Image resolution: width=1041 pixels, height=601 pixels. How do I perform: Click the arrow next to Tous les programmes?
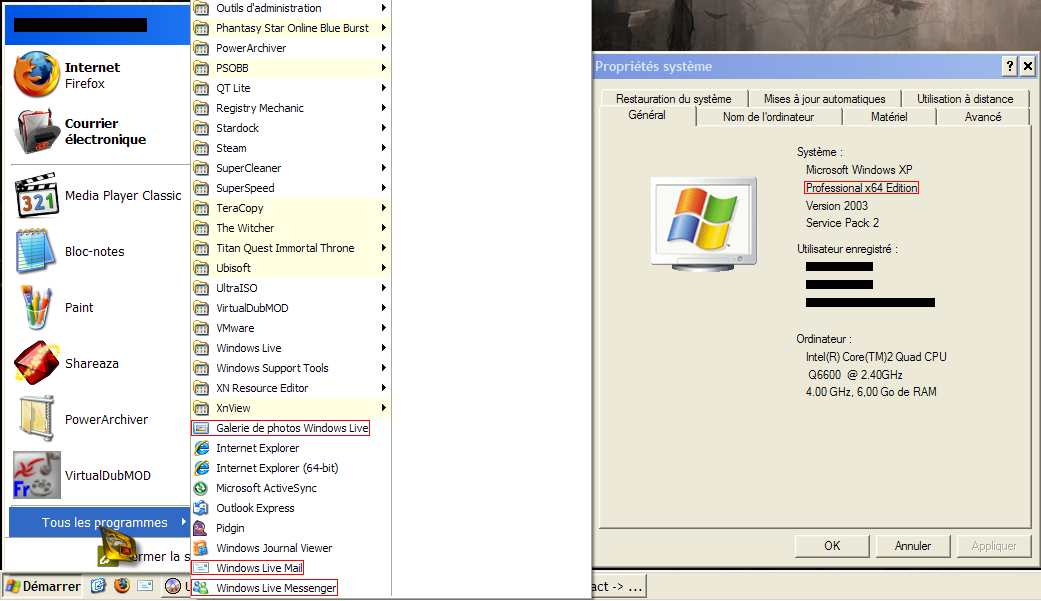(x=183, y=522)
